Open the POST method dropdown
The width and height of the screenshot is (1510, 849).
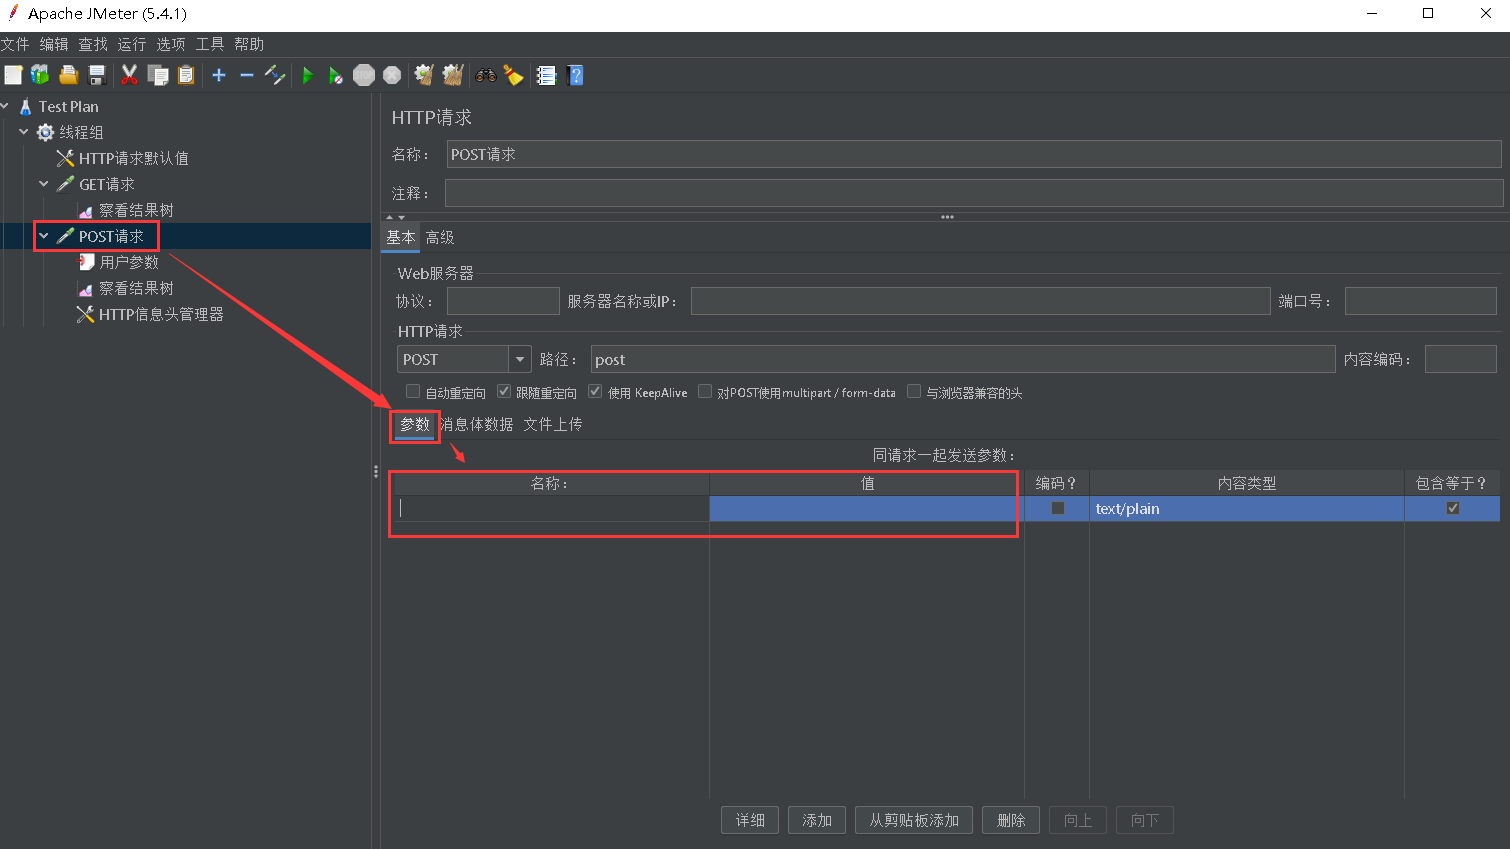click(520, 359)
